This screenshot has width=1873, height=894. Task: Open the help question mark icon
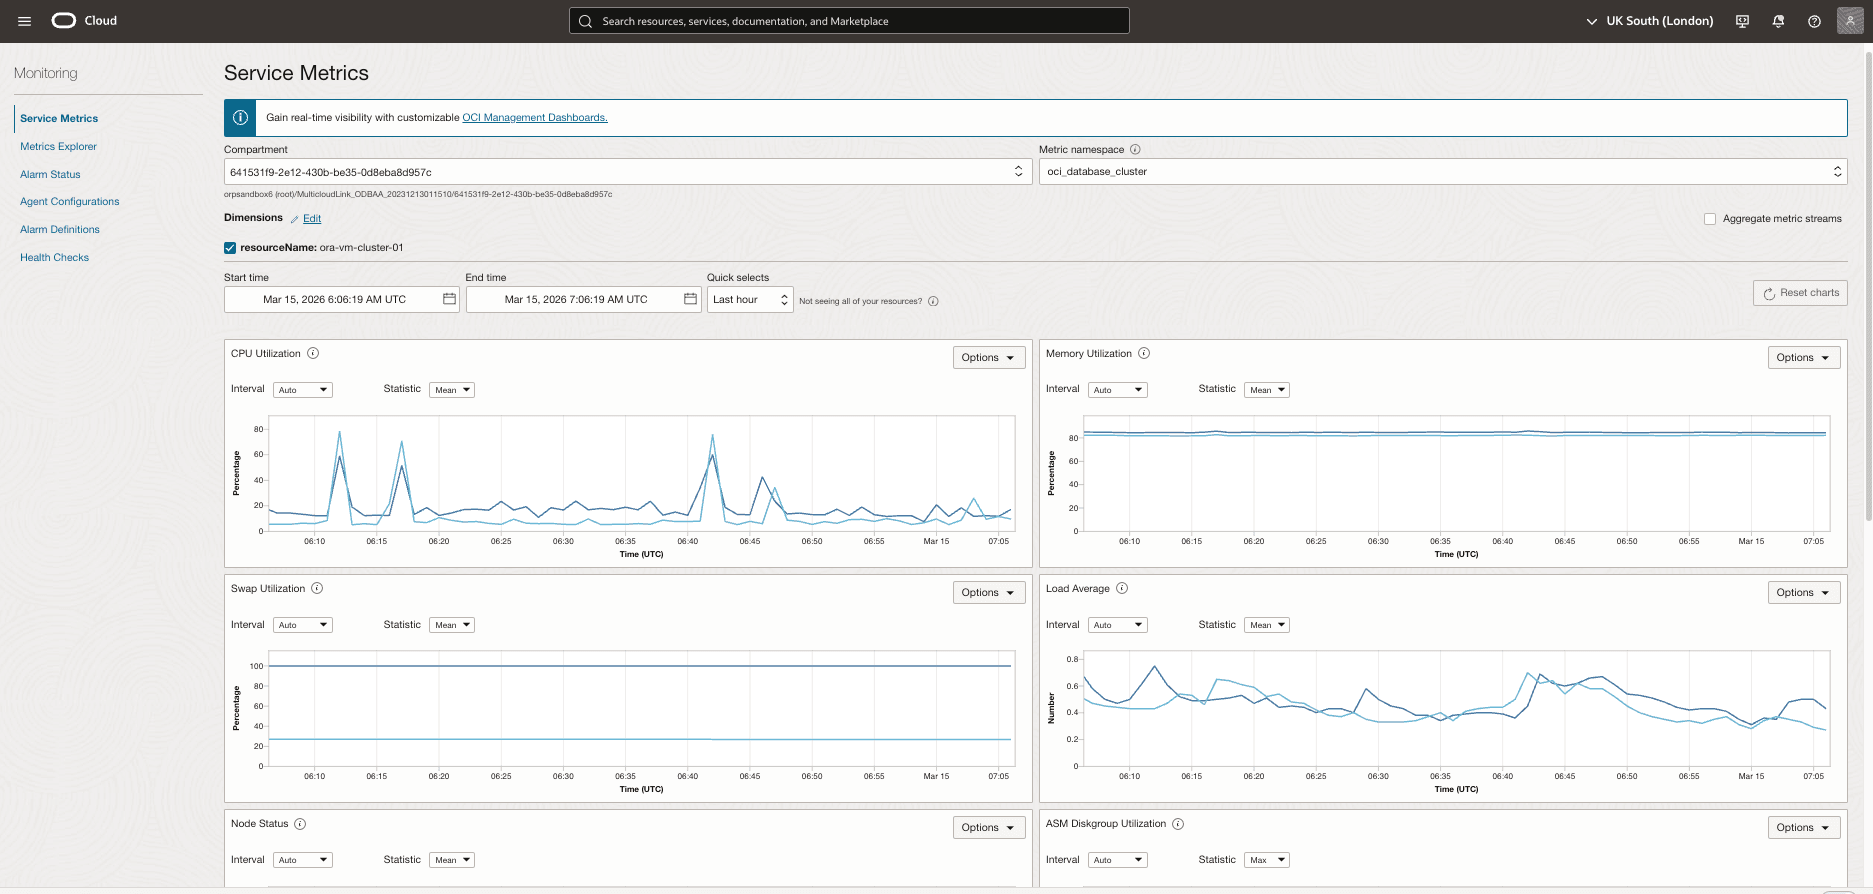[1814, 21]
